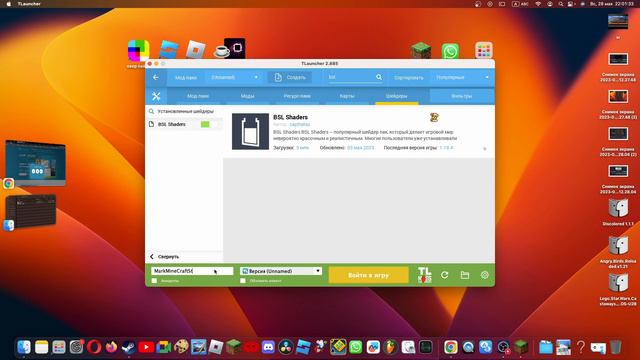Image resolution: width=640 pixels, height=360 pixels.
Task: Click the yellow Войти в игру button
Action: coord(369,275)
